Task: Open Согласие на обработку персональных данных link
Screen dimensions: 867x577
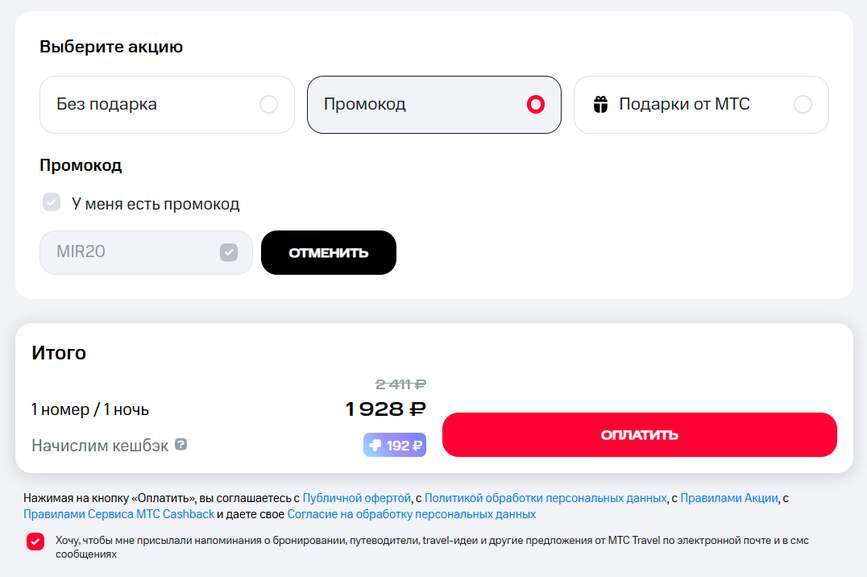Action: (411, 514)
